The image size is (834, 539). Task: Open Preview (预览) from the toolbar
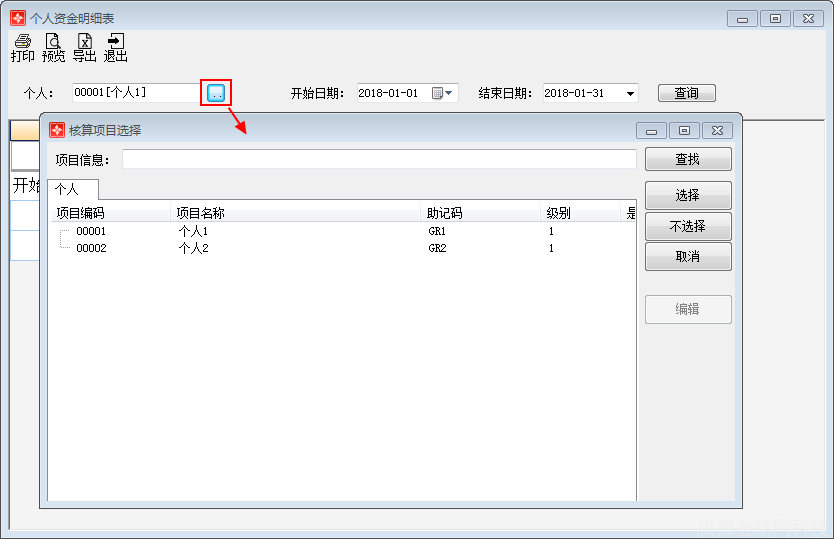coord(54,48)
